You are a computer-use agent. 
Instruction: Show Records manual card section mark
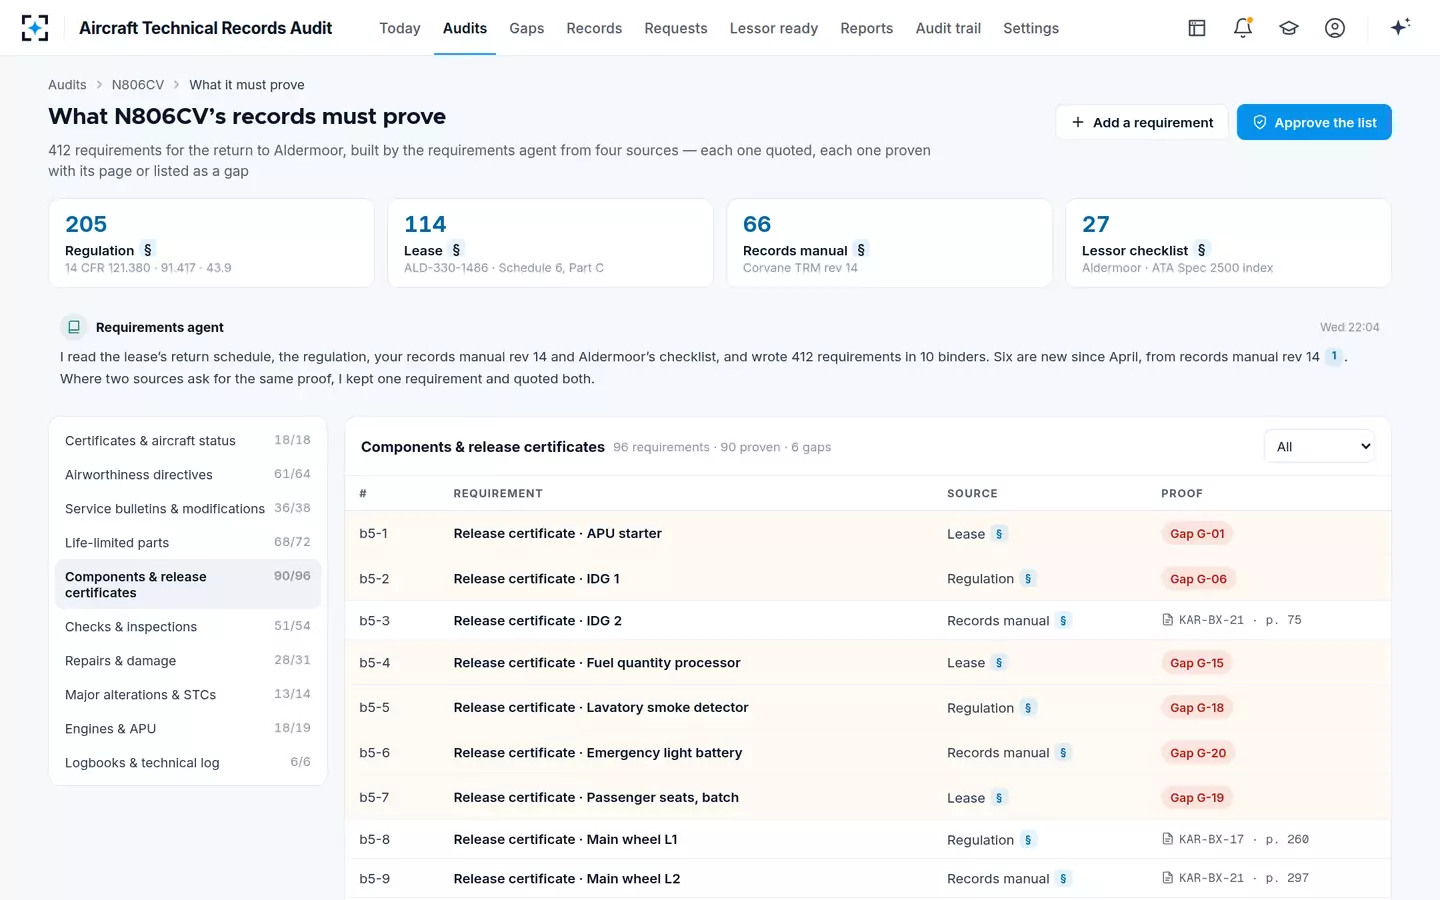pos(861,250)
